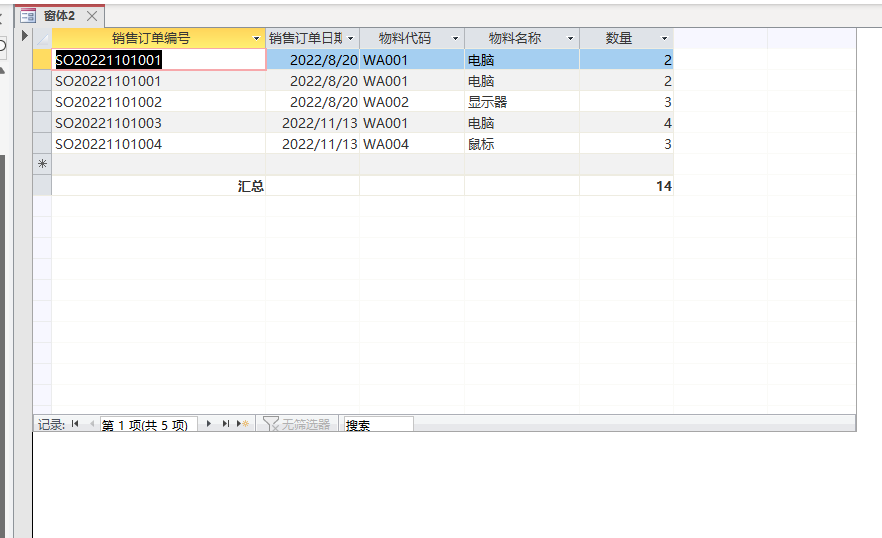Viewport: 882px width, 538px height.
Task: Click WA002 material code cell
Action: (412, 102)
